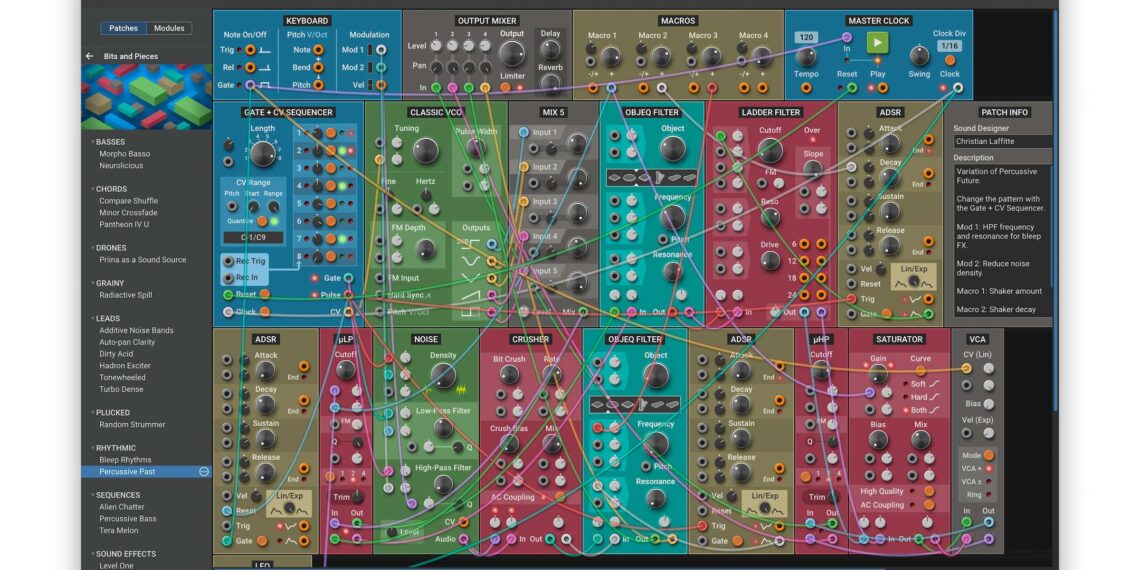Click the Master Clock Play jack
Screen dimensions: 1140x570
(x=883, y=88)
